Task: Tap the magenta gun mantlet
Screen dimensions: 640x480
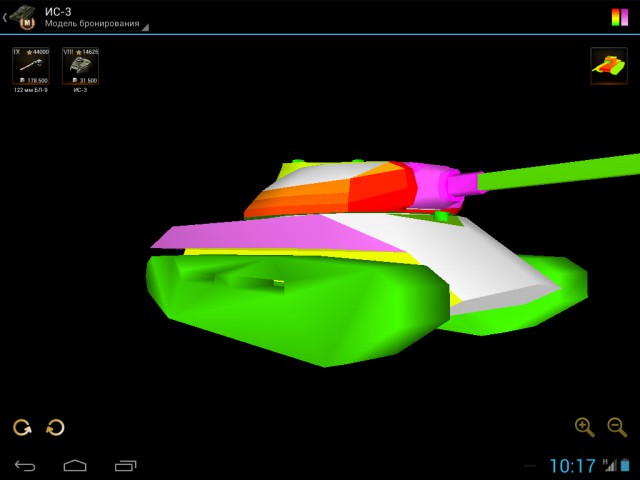Action: 439,184
